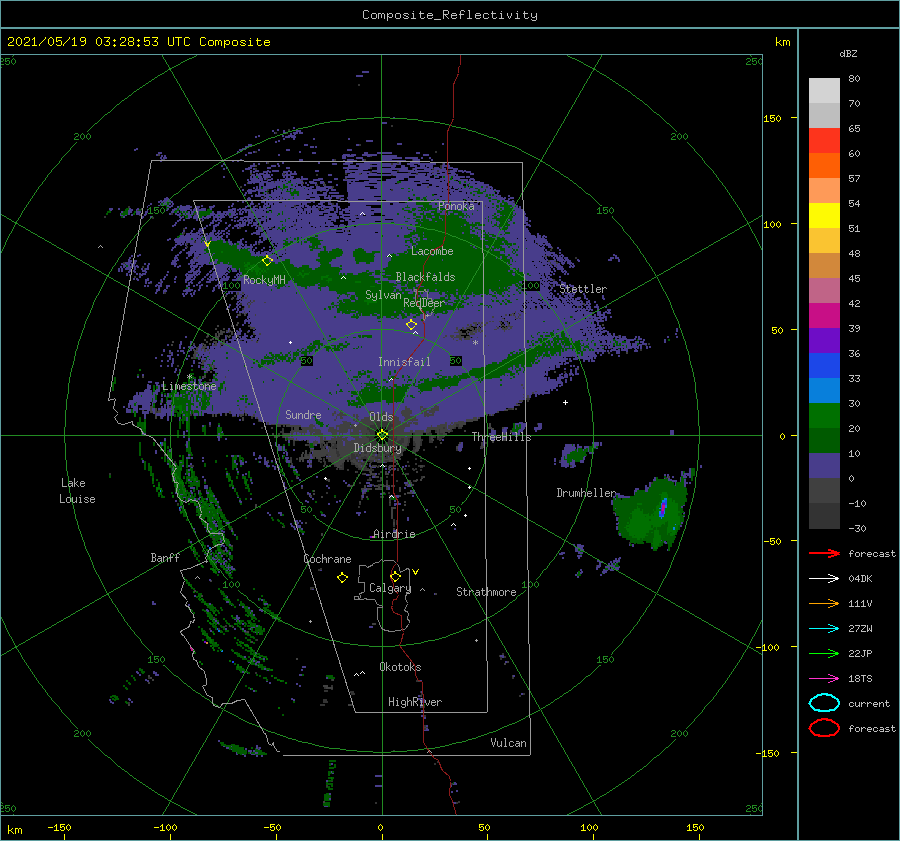Click the Ponoka label
This screenshot has height=841, width=900.
click(x=456, y=206)
